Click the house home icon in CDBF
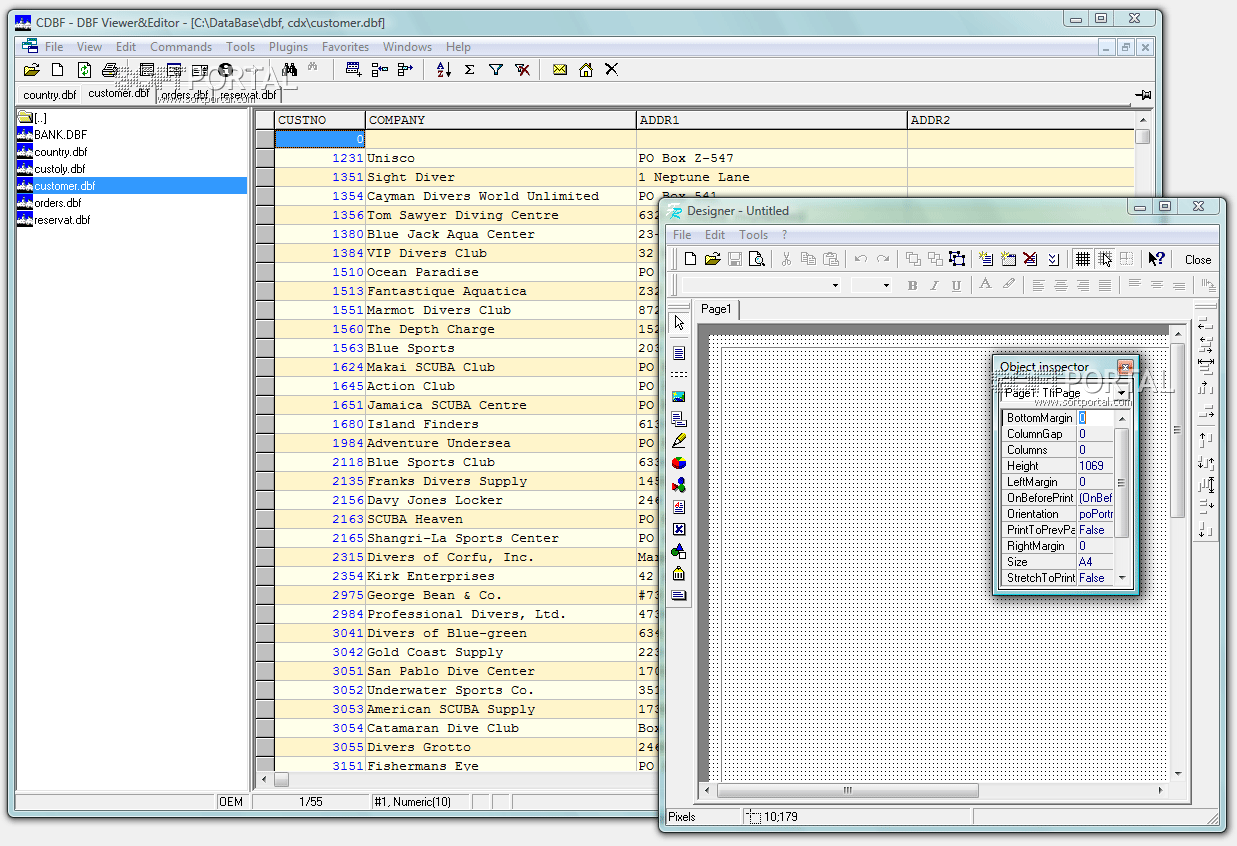 [x=586, y=70]
